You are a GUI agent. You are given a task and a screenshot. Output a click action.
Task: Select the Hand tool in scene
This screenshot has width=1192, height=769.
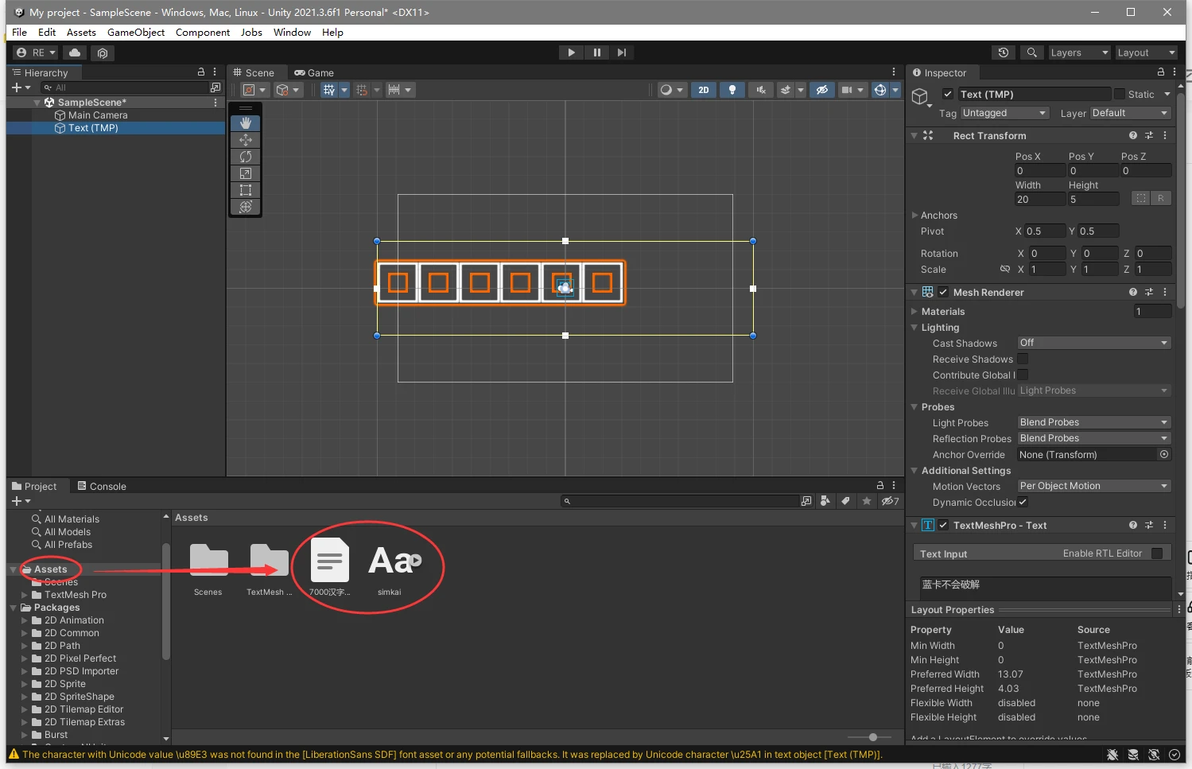coord(245,123)
